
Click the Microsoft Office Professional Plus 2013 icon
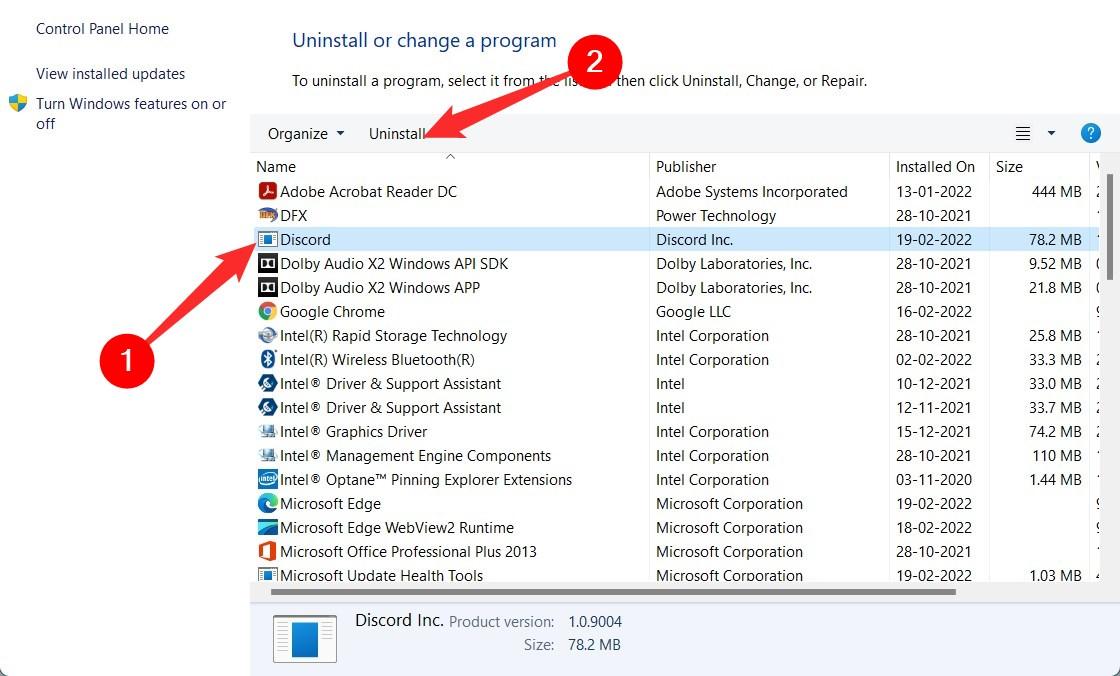267,552
